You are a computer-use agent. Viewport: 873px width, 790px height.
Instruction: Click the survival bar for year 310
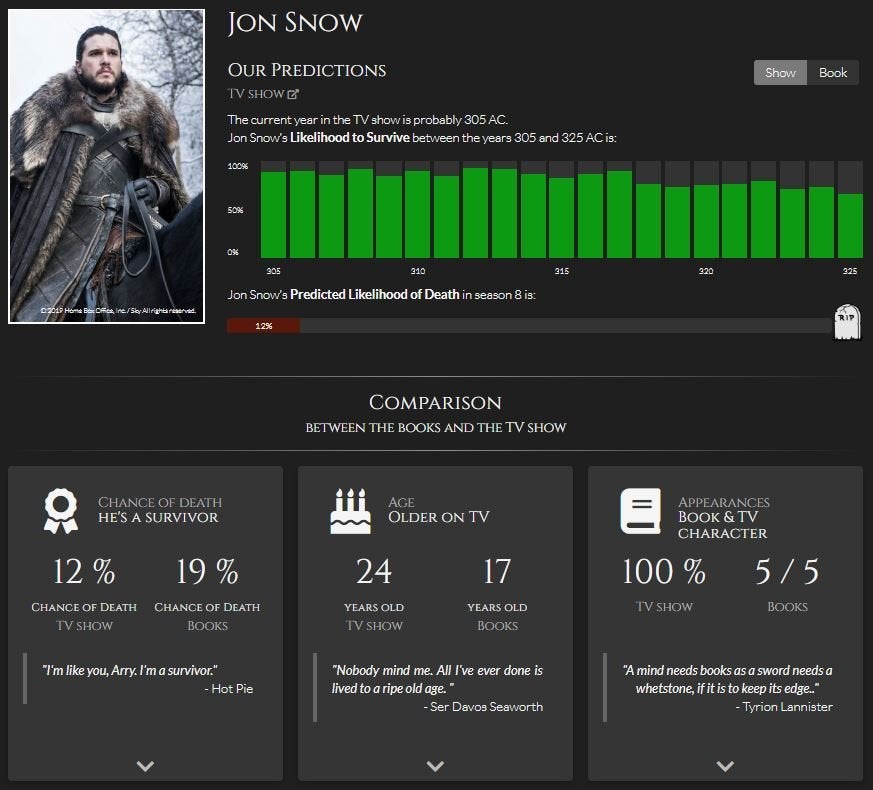click(x=418, y=214)
